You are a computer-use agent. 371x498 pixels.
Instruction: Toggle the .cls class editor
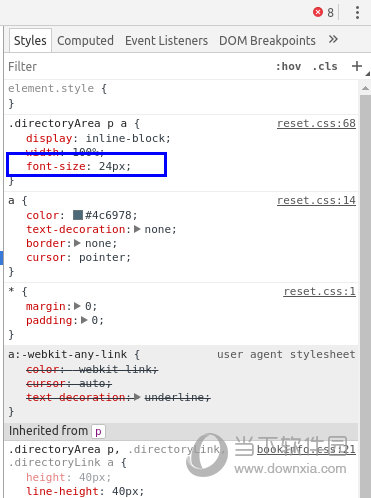tap(325, 66)
